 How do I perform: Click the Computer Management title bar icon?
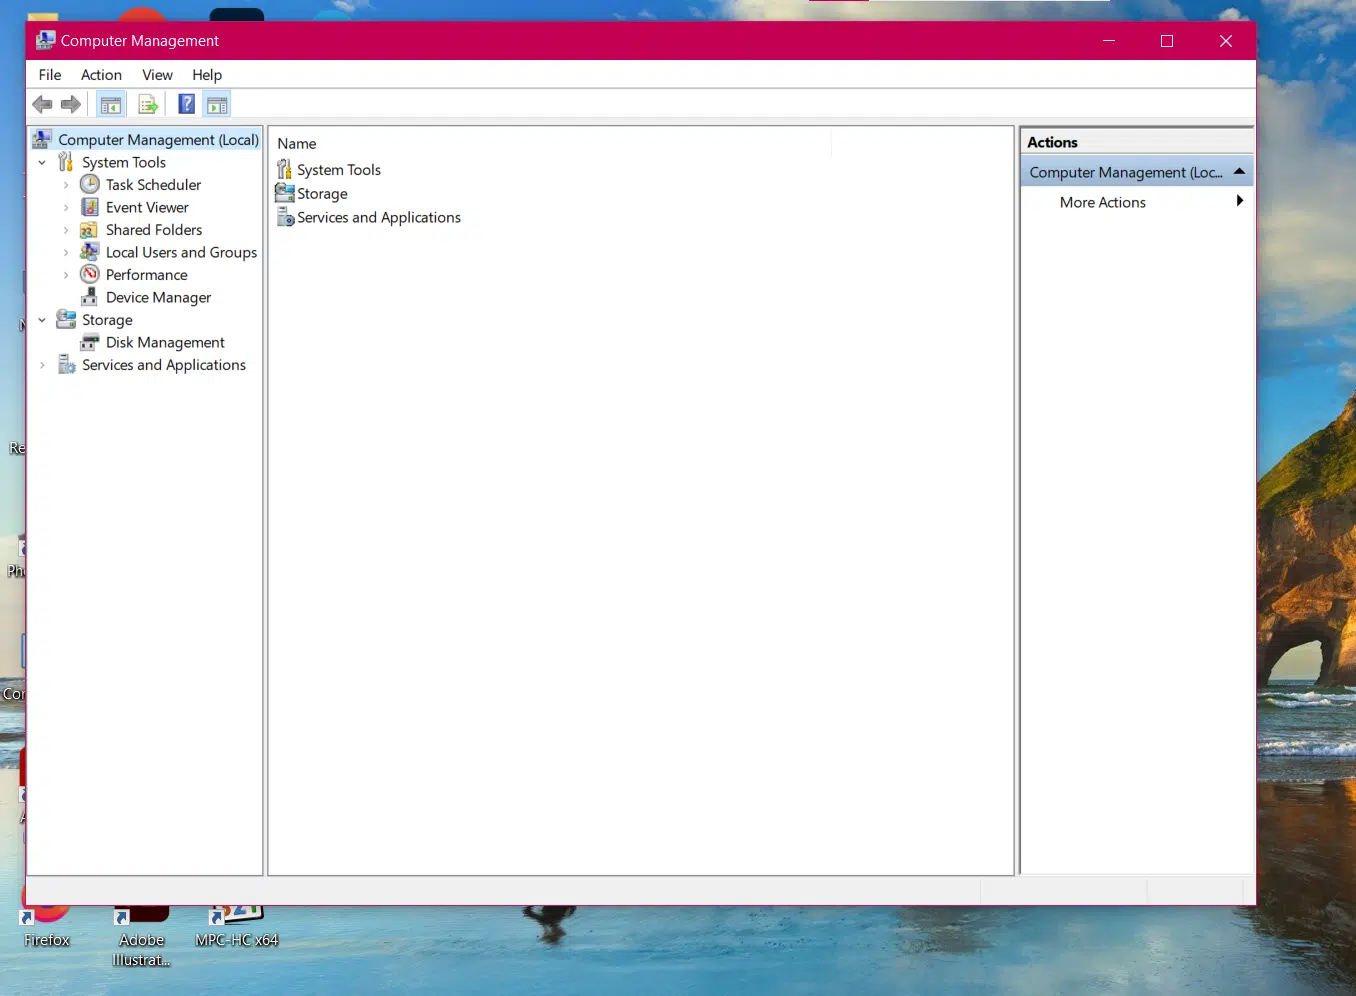click(45, 40)
